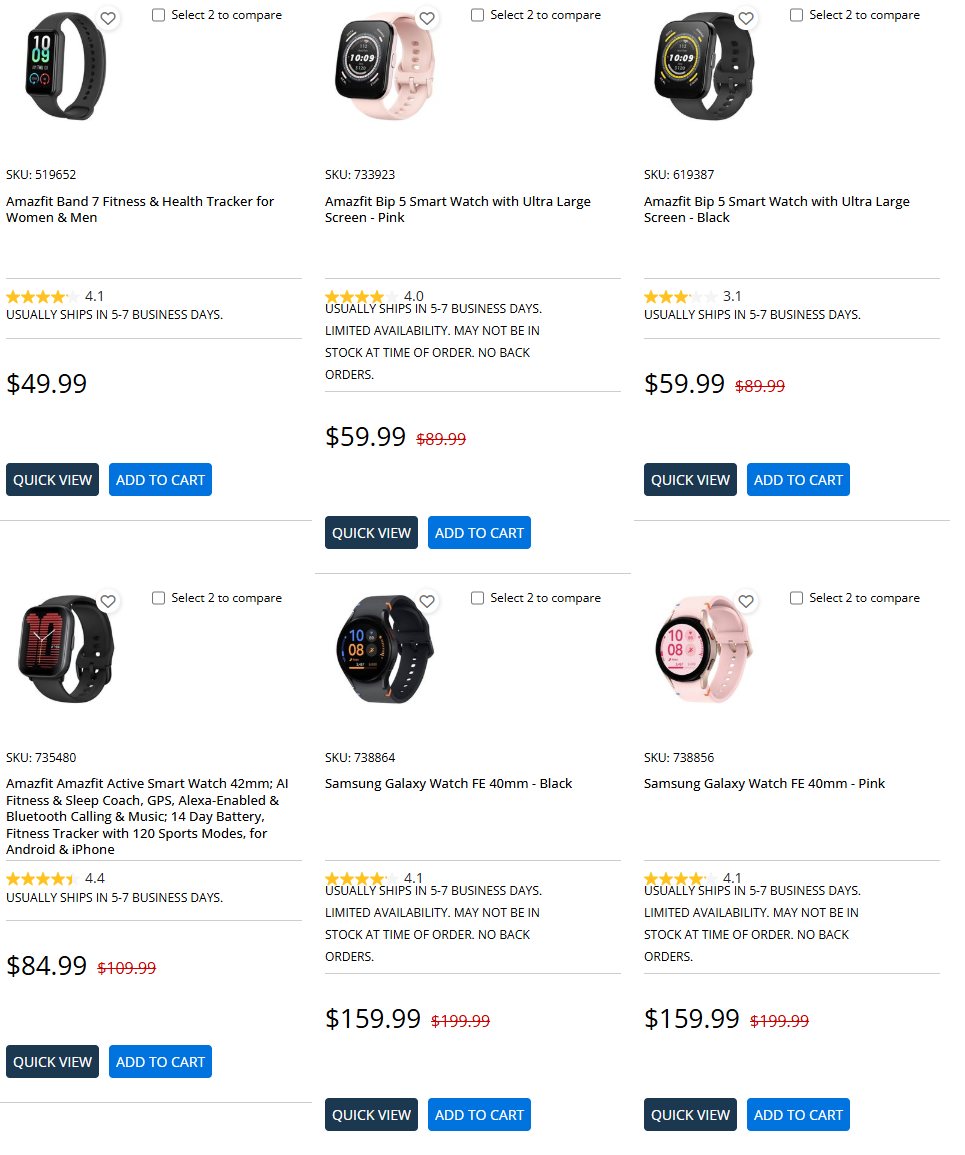Open the pink Amazfit Bip 5 photo
This screenshot has height=1155, width=965.
(x=385, y=65)
